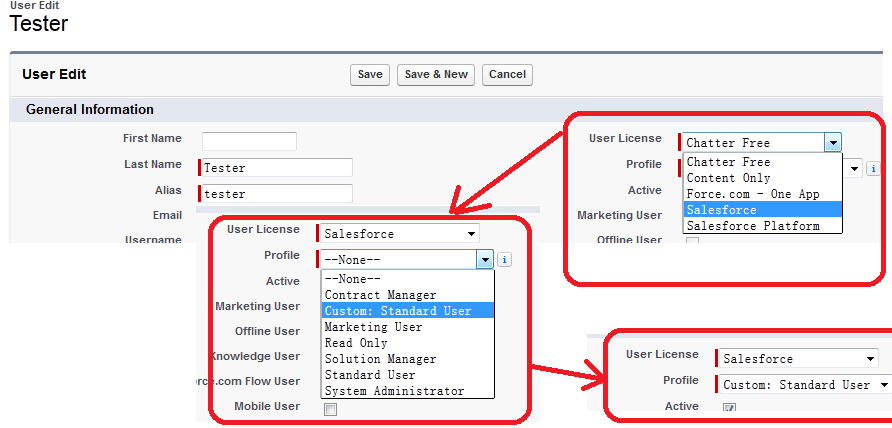Click the Save & New button
This screenshot has width=892, height=428.
436,75
